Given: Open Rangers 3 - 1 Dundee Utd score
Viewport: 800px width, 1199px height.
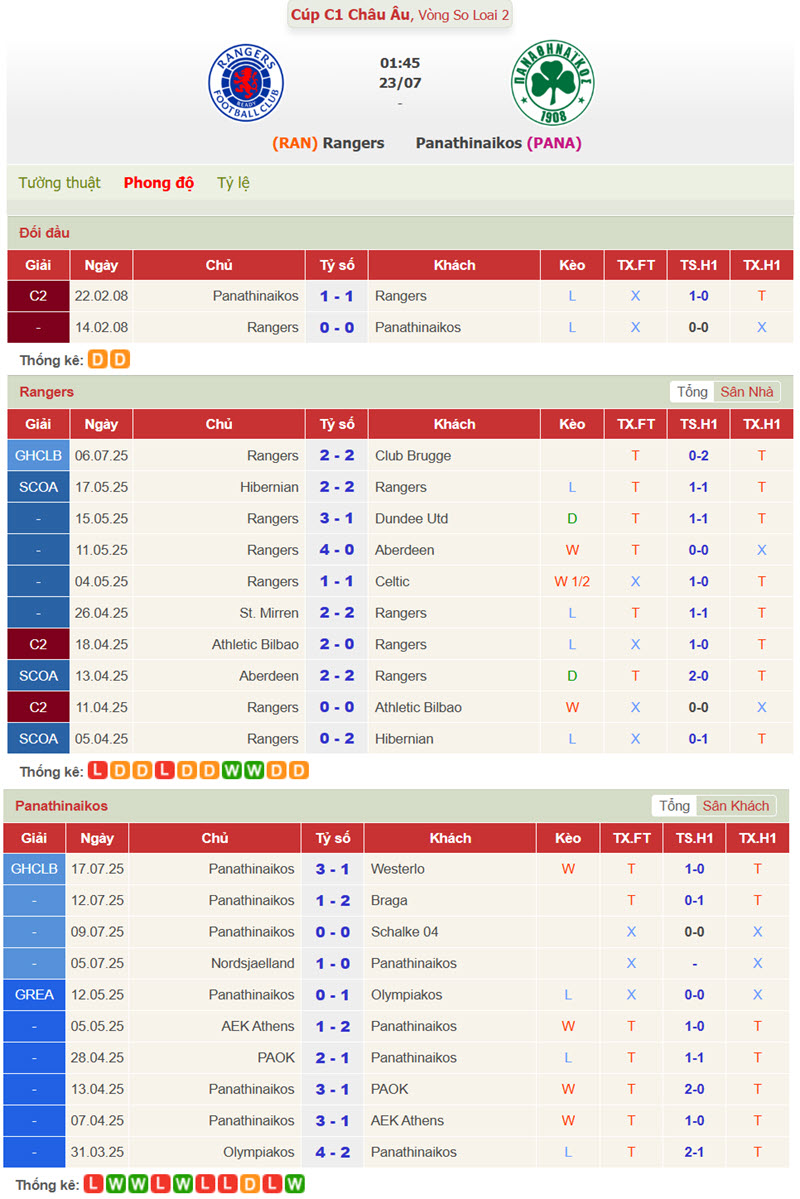Looking at the screenshot, I should [337, 518].
